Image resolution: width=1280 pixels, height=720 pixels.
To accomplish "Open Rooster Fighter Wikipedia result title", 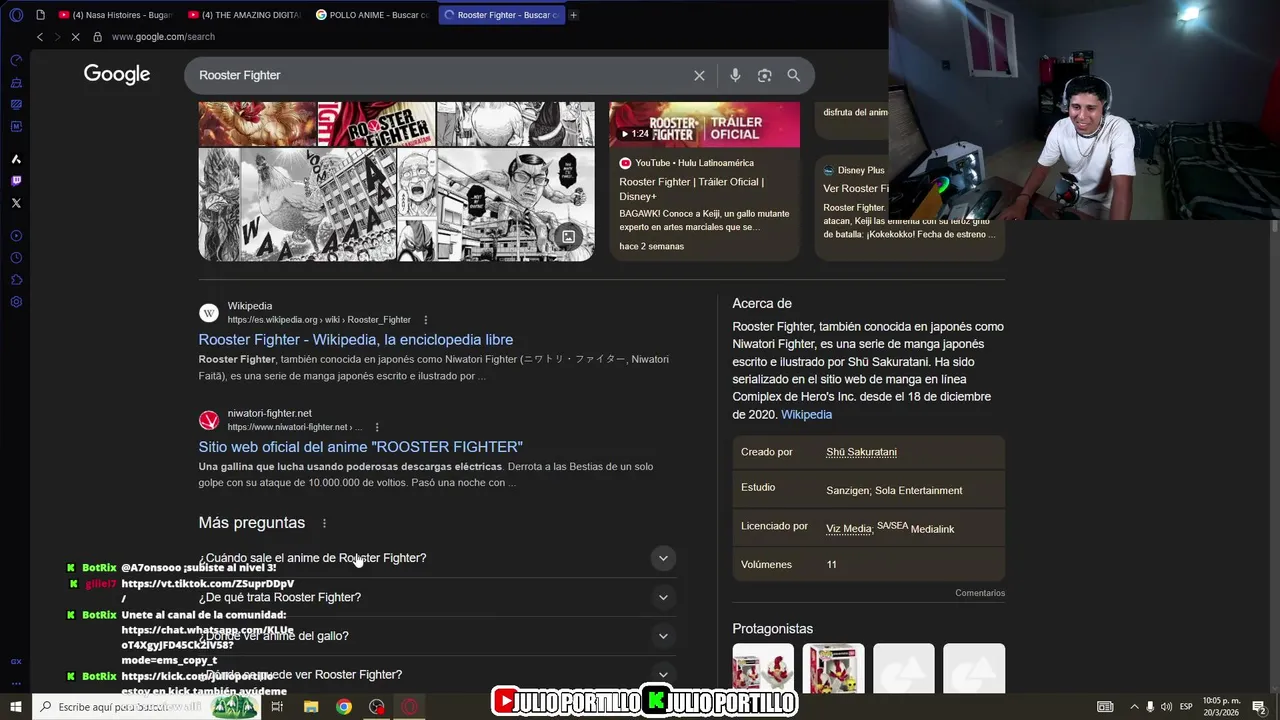I will tap(356, 340).
